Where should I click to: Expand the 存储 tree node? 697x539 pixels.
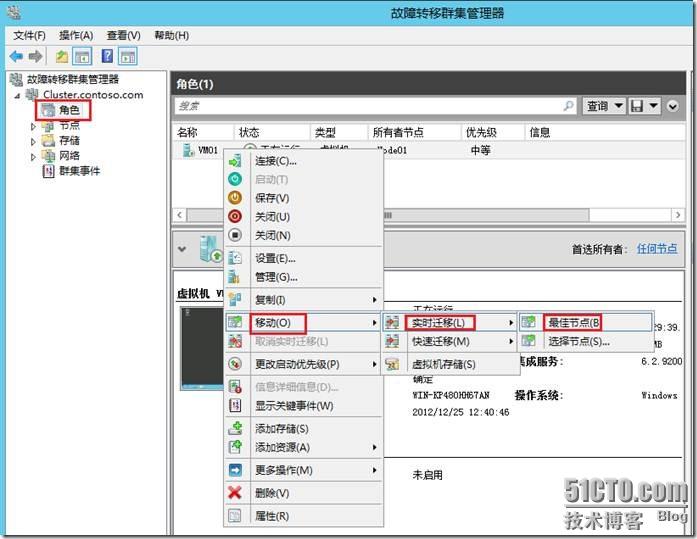tap(33, 141)
